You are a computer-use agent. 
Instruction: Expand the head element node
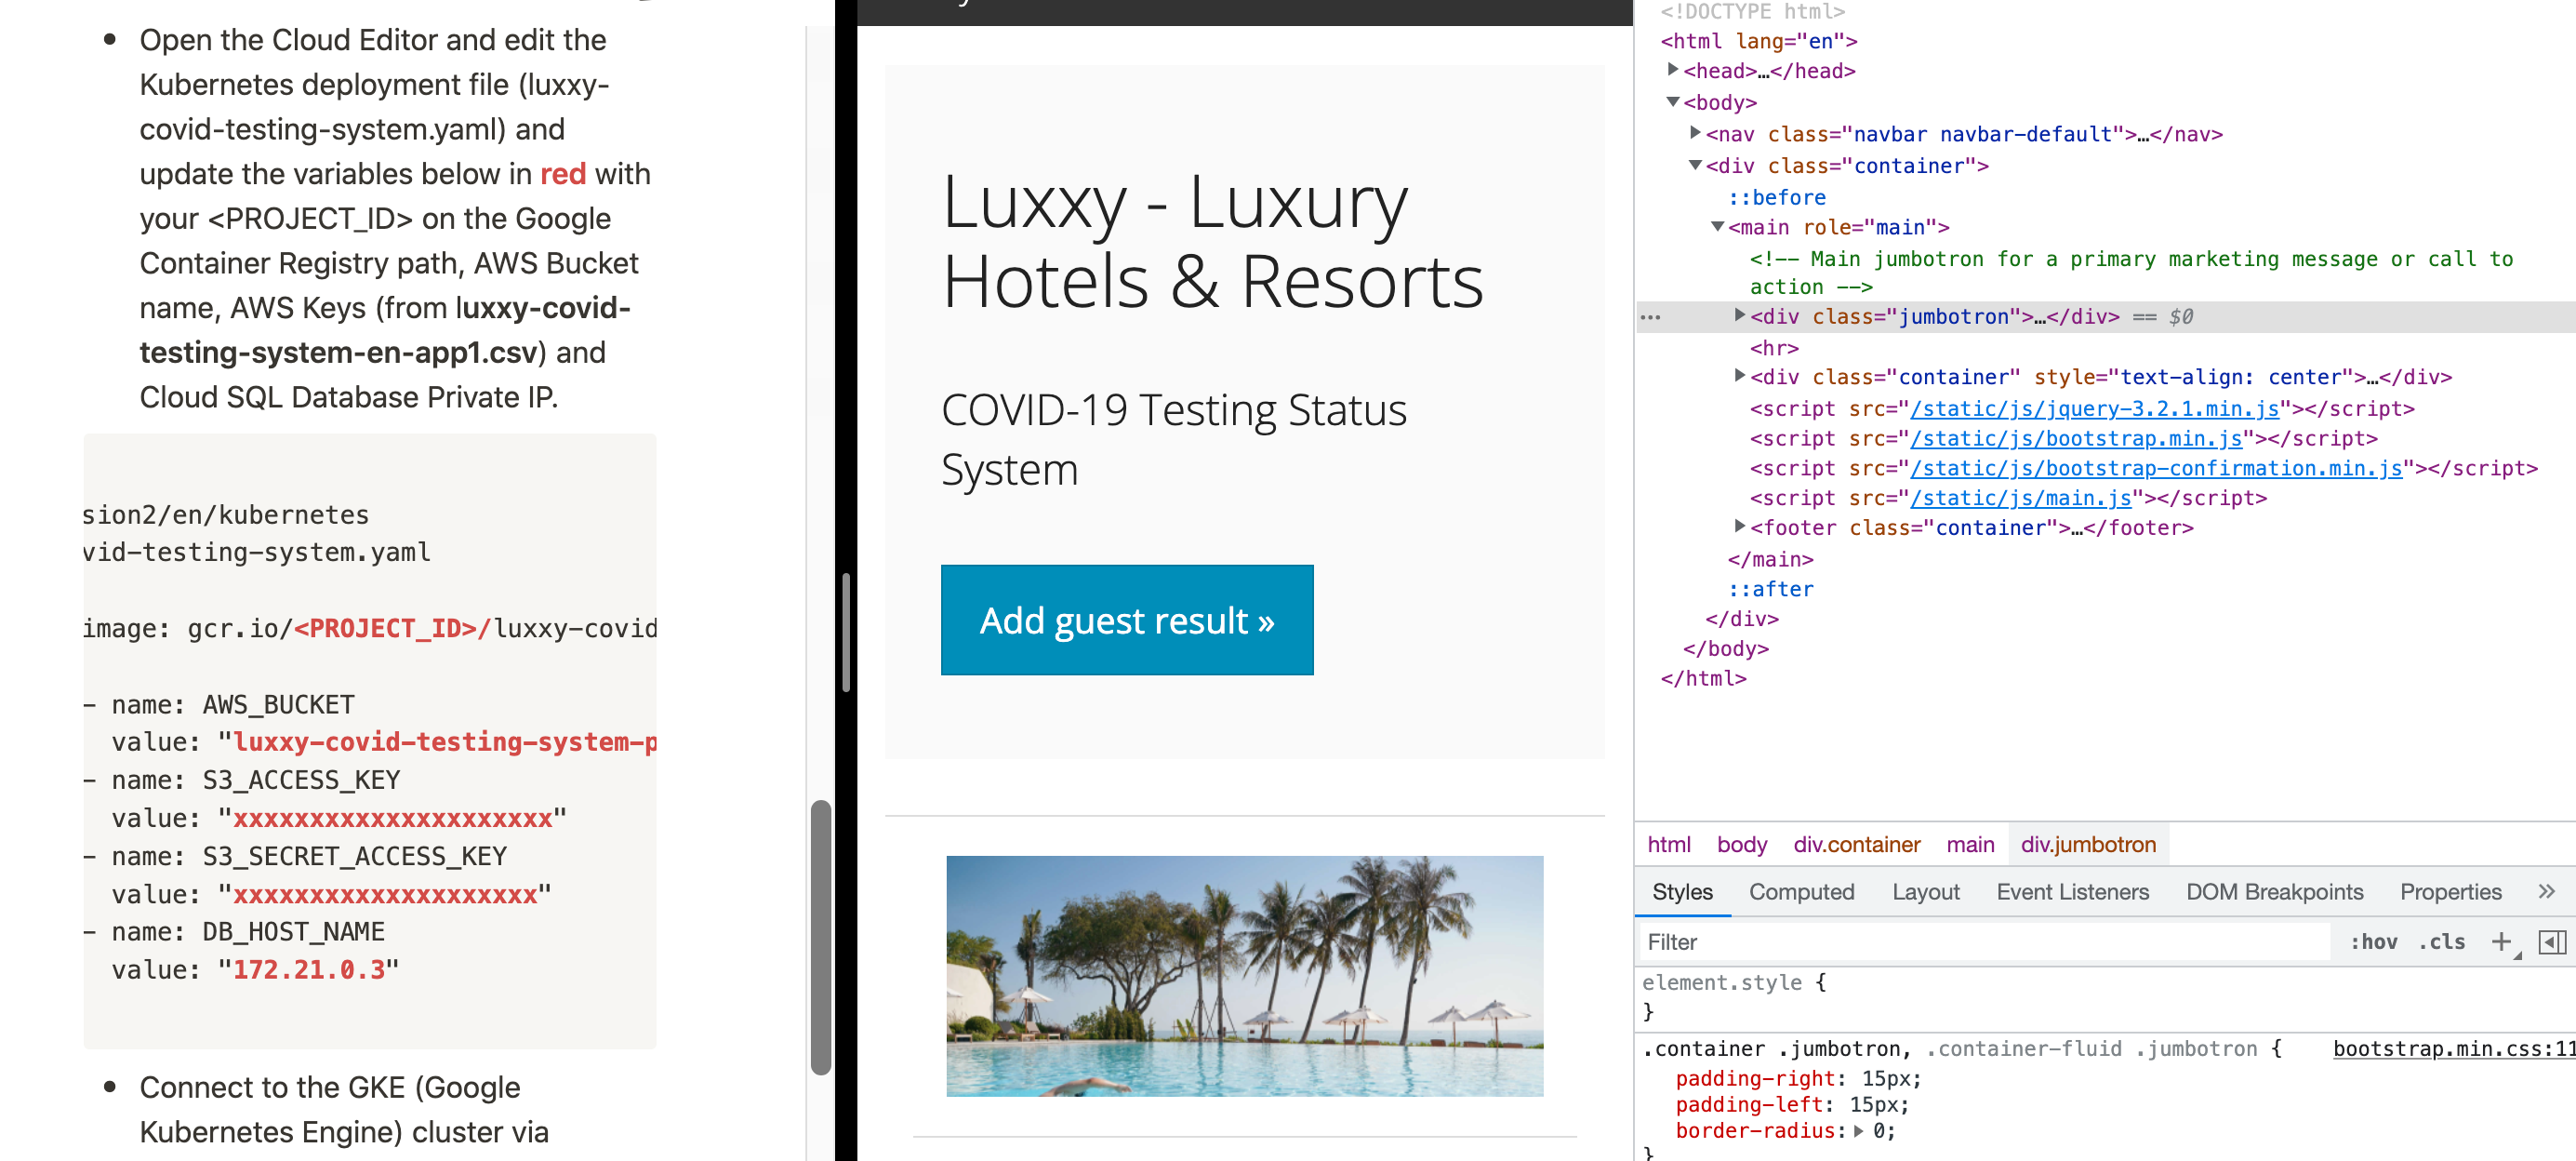1672,70
